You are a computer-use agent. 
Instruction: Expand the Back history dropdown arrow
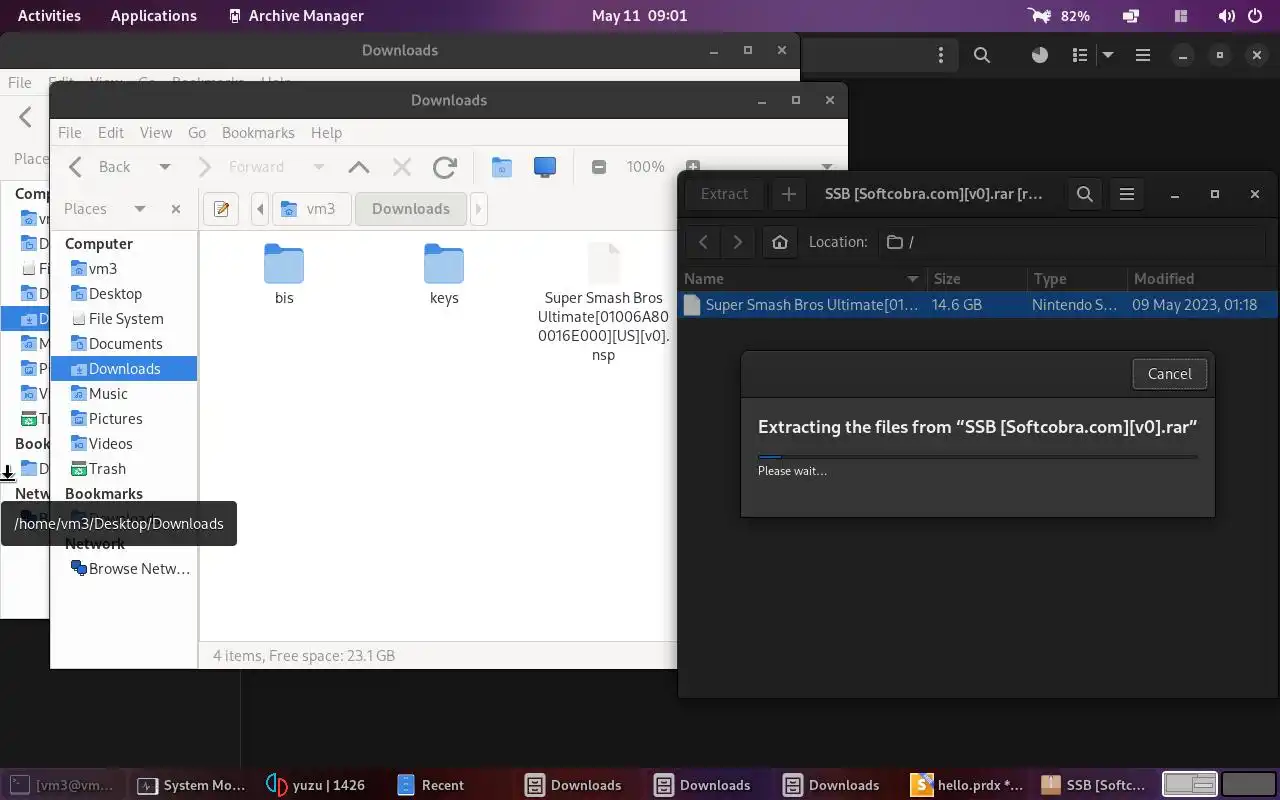[x=165, y=167]
